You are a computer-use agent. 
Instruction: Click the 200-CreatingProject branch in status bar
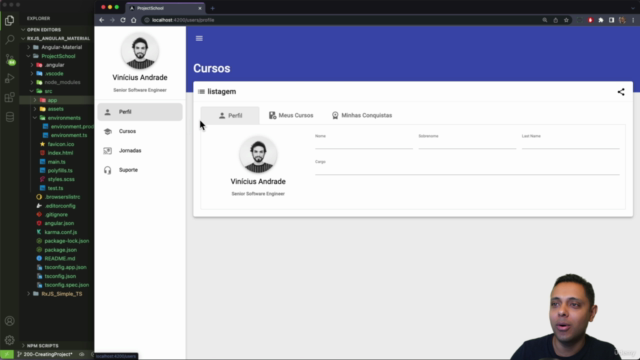click(45, 354)
